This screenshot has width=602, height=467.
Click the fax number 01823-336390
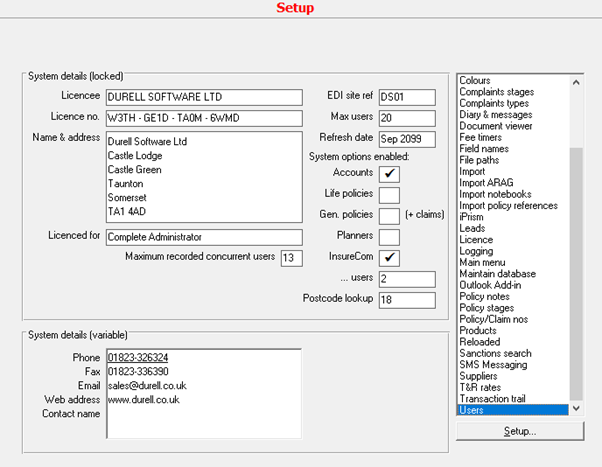point(138,372)
